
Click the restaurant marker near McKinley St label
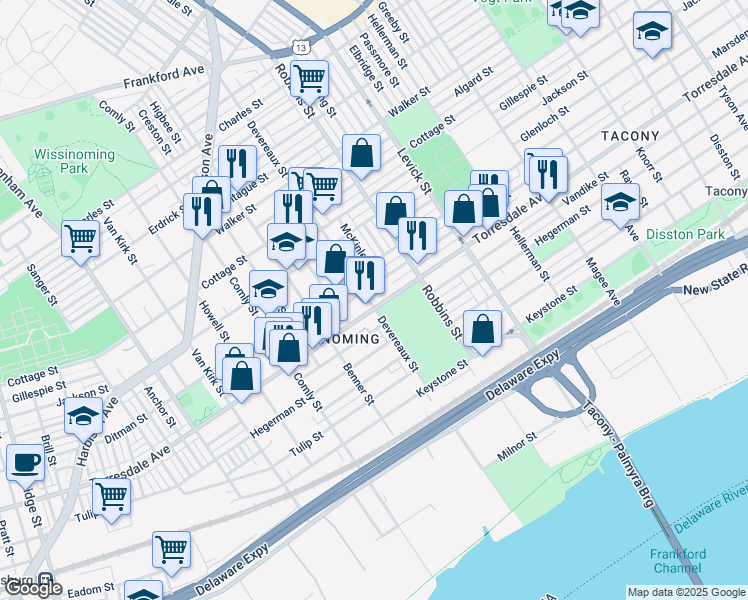[x=365, y=276]
